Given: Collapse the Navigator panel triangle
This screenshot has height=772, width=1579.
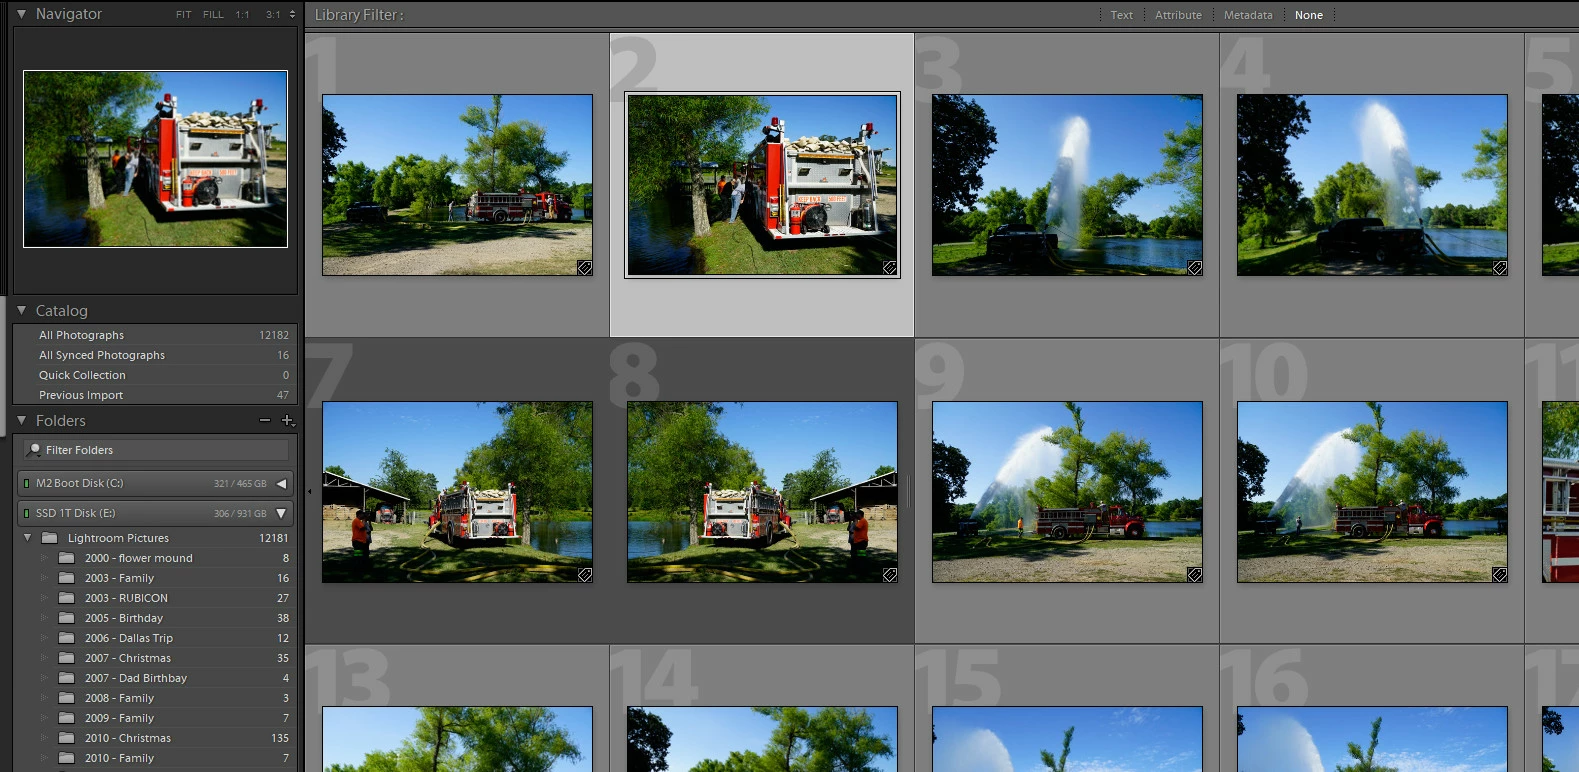Looking at the screenshot, I should (21, 14).
